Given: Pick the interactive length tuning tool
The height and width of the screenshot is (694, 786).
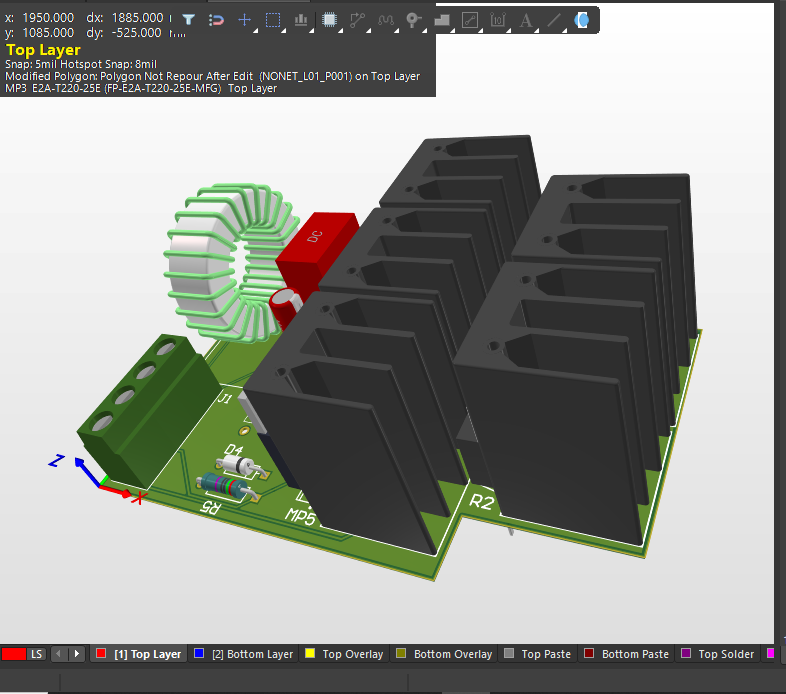Looking at the screenshot, I should (385, 20).
